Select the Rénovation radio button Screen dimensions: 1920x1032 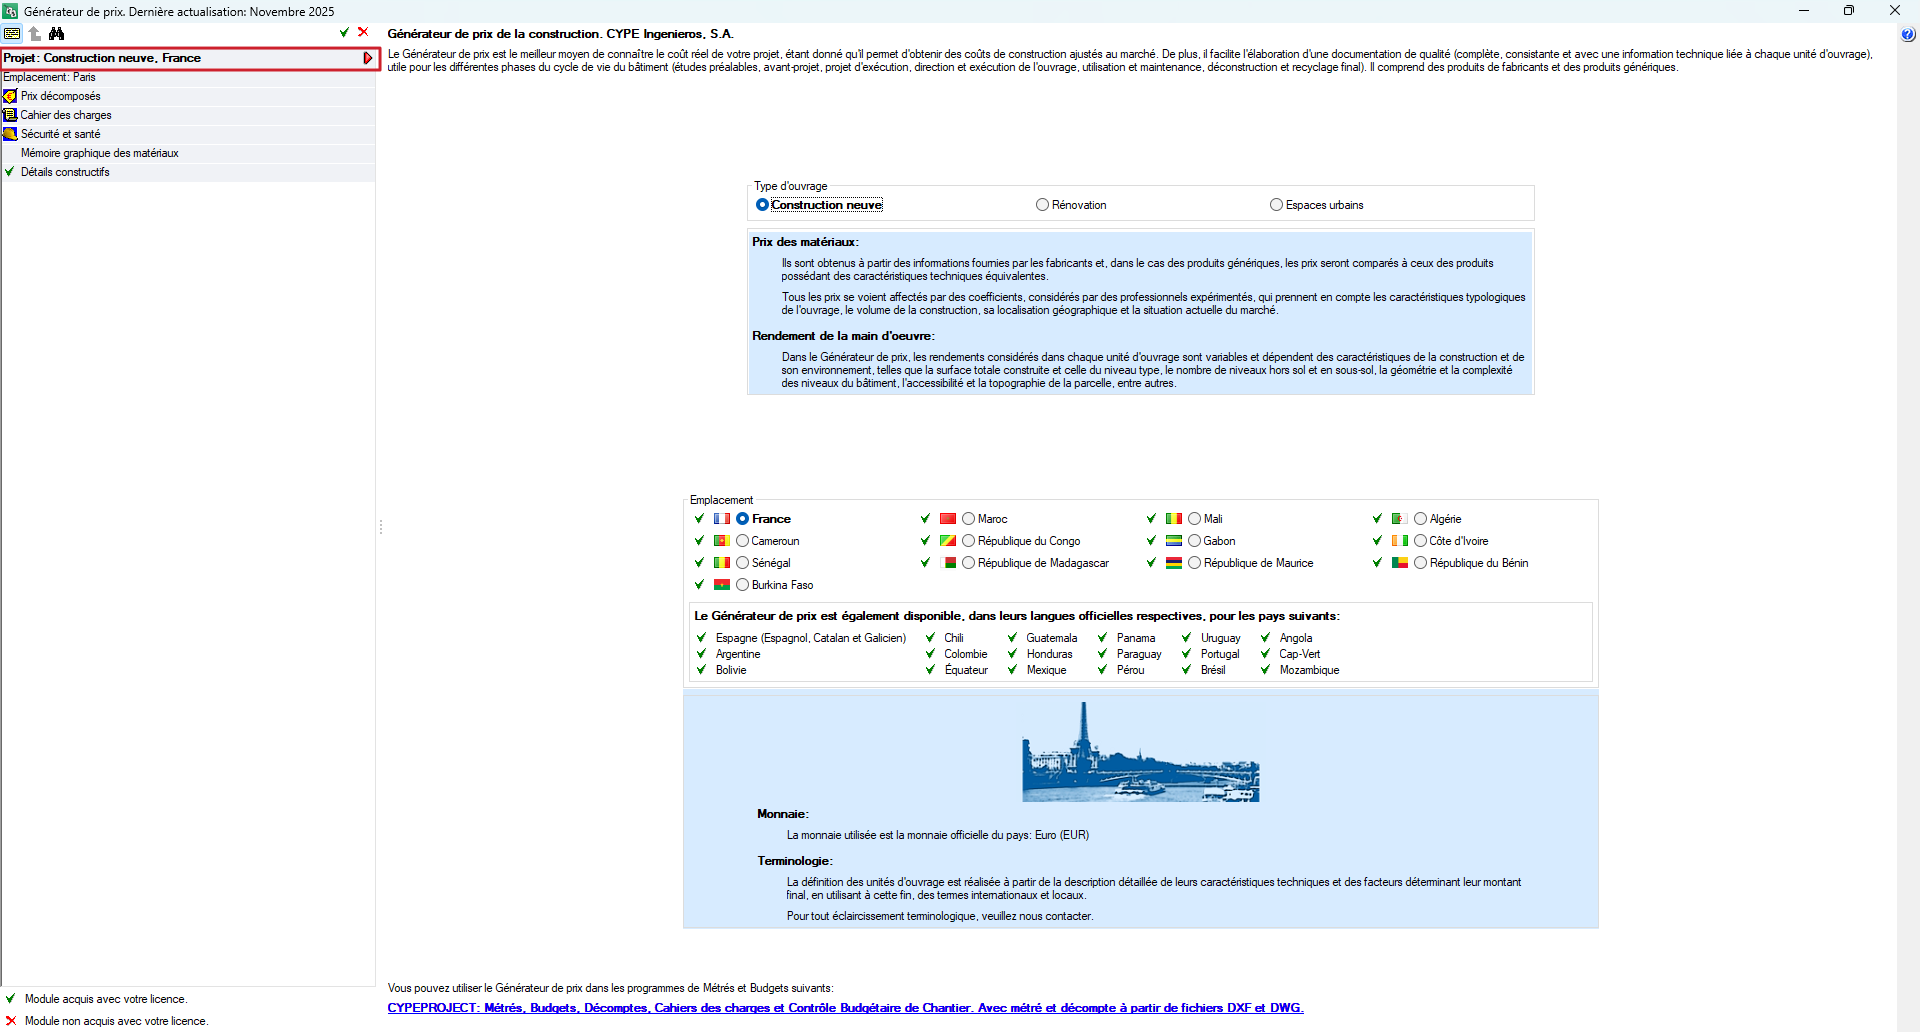[x=1042, y=205]
